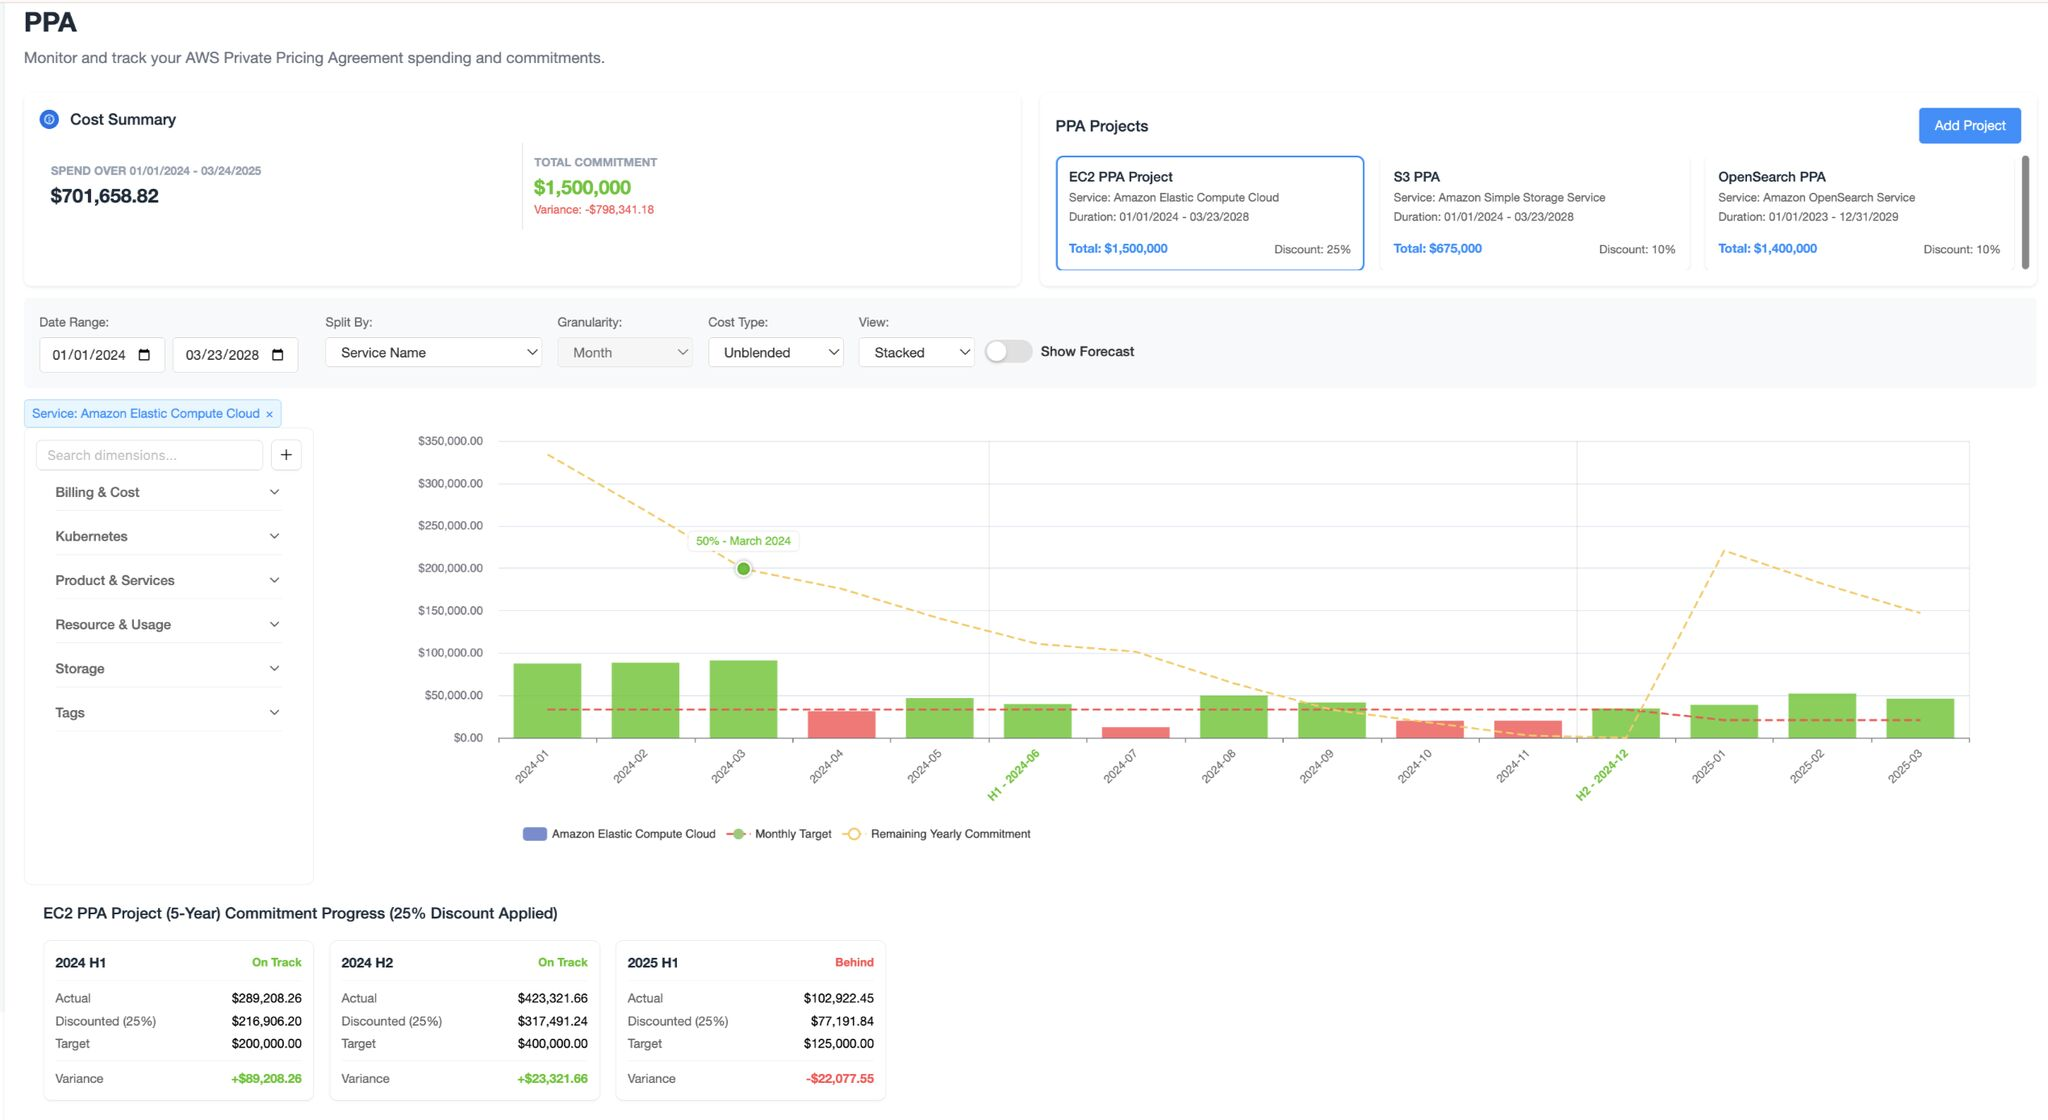Remove the Amazon Elastic Compute Cloud filter chip
This screenshot has height=1120, width=2048.
(x=269, y=414)
